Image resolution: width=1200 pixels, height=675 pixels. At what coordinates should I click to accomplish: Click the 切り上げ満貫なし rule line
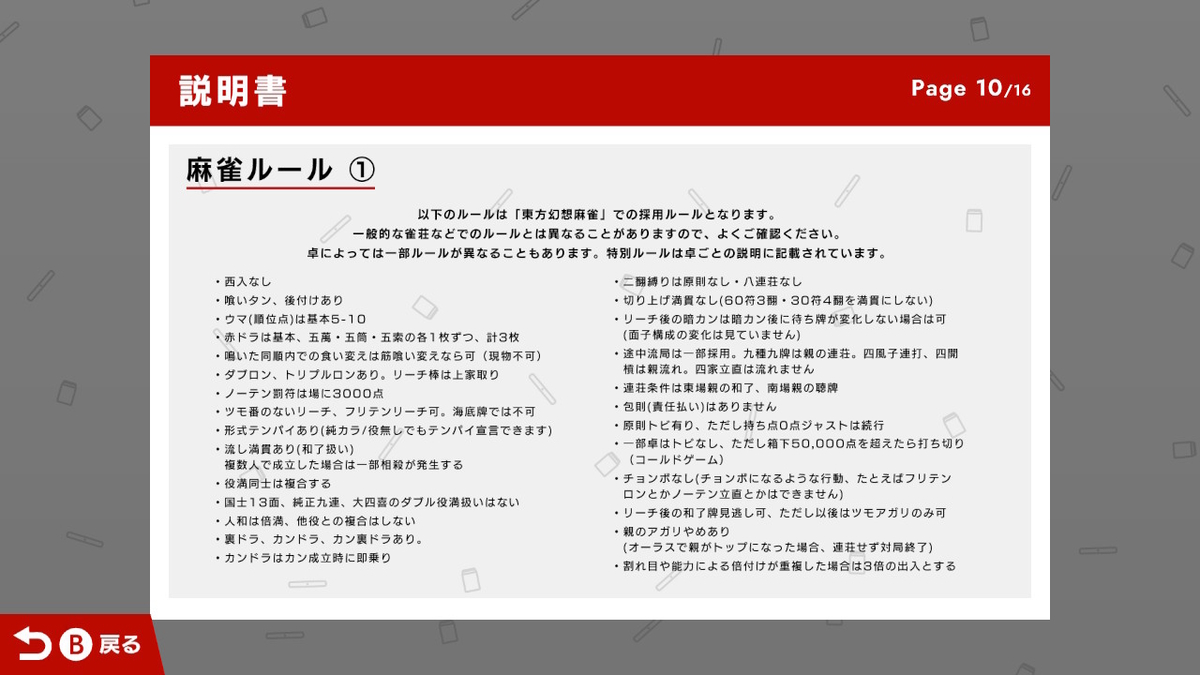(772, 300)
